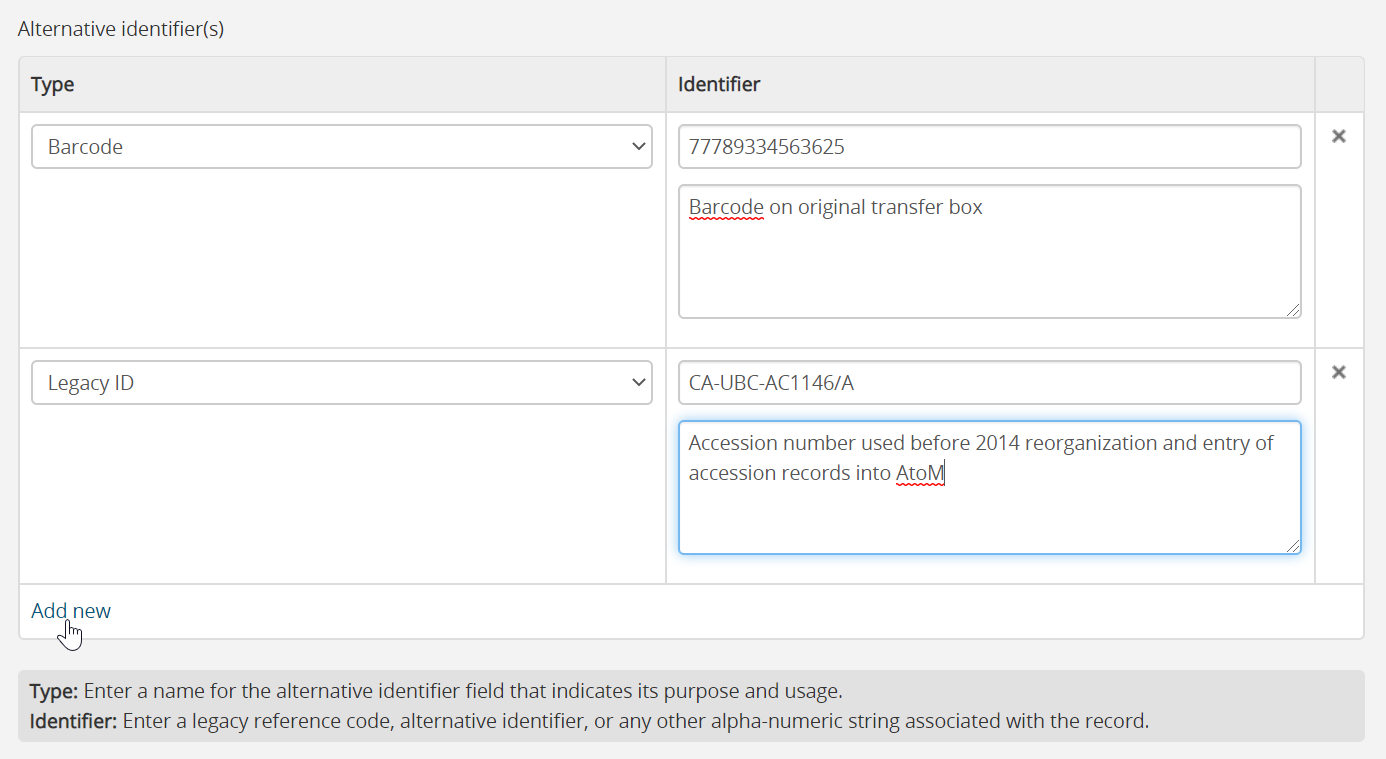
Task: Click the underlined word 'AtoM' in note
Action: click(x=920, y=473)
